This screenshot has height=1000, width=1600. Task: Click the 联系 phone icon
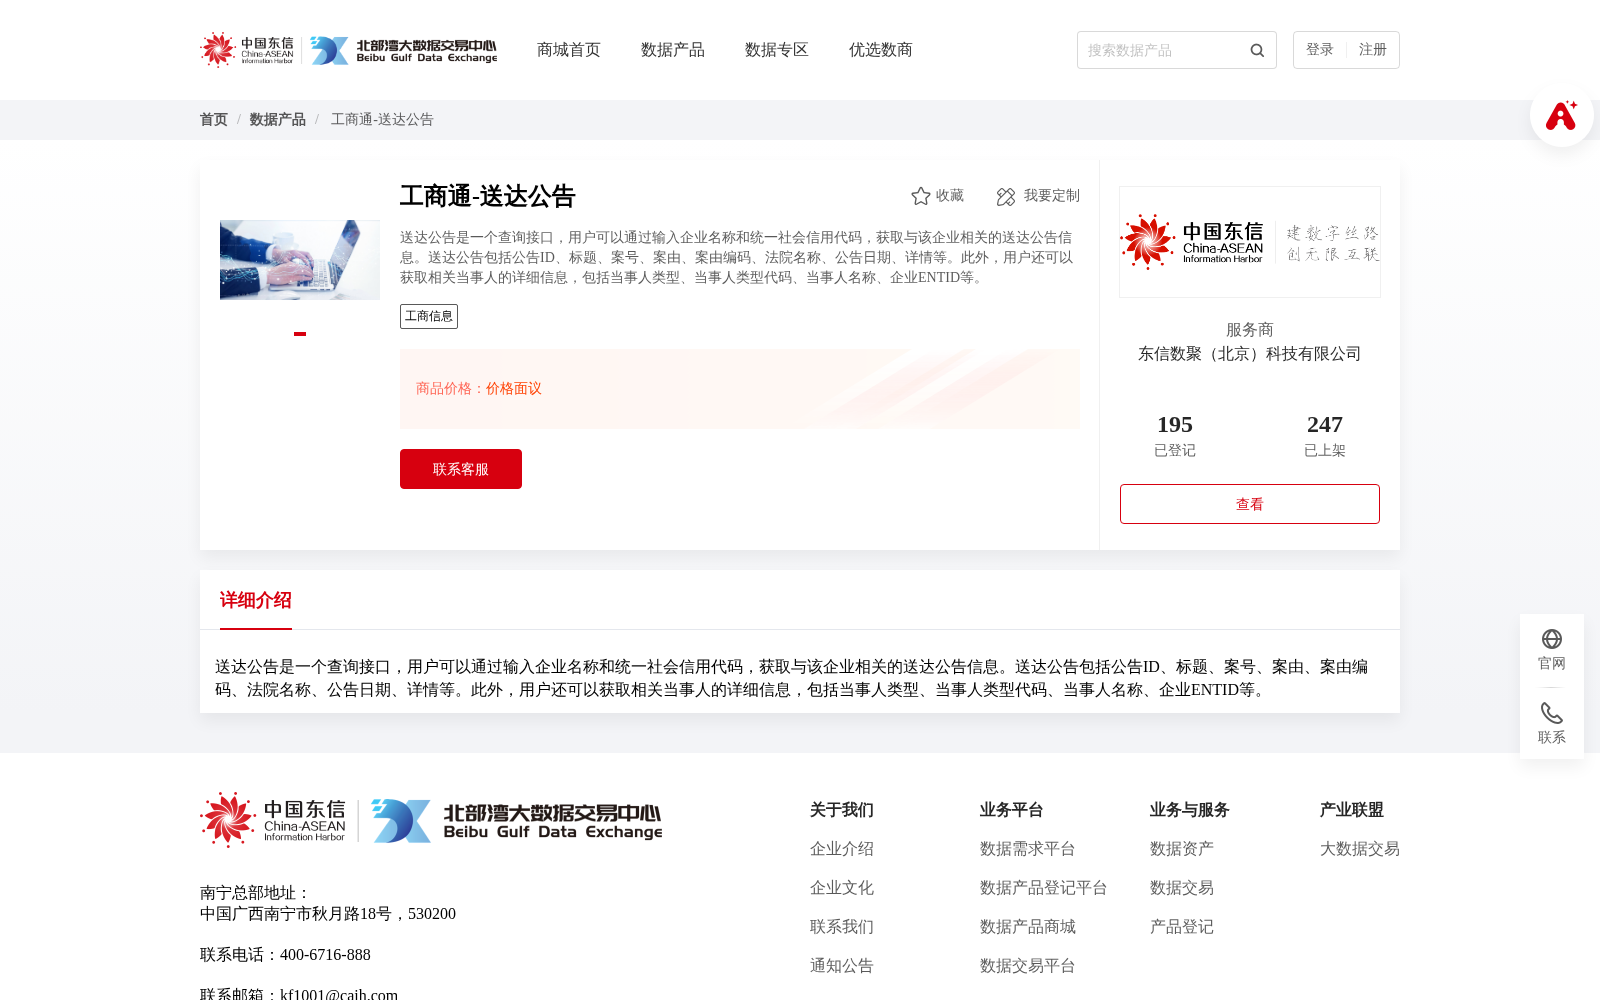tap(1552, 713)
